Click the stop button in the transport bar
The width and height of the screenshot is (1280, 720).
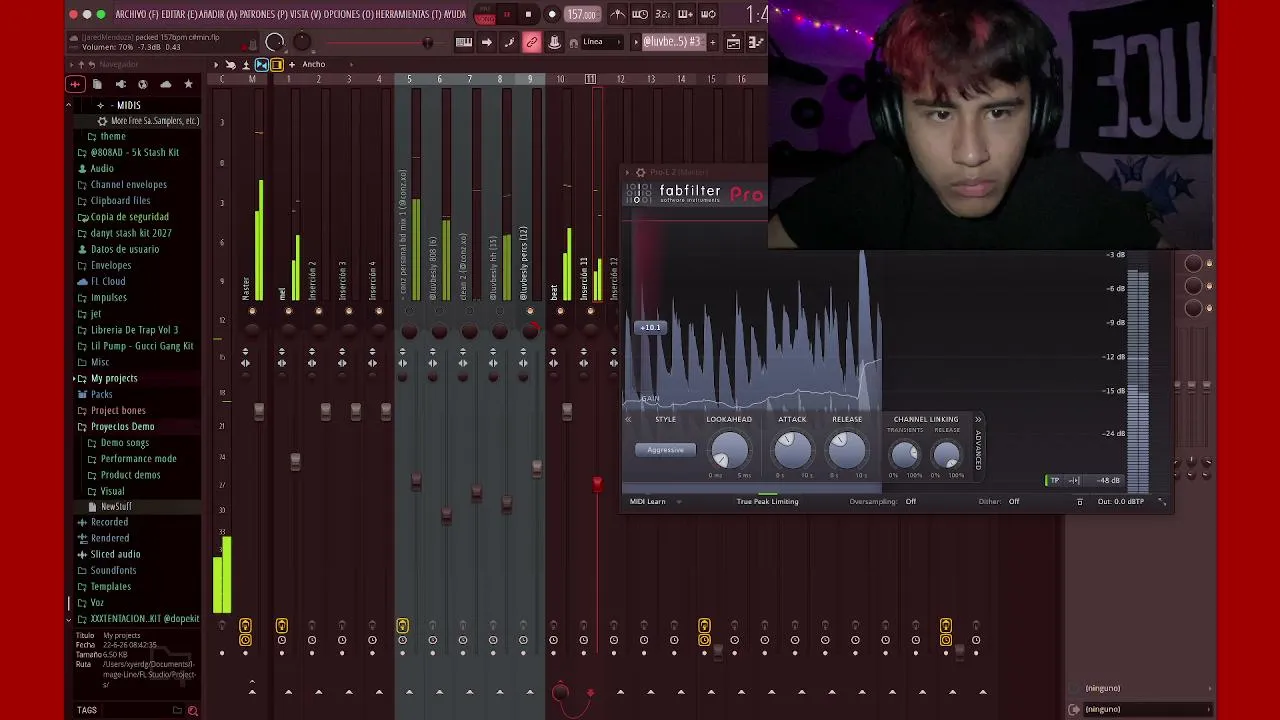[x=528, y=14]
